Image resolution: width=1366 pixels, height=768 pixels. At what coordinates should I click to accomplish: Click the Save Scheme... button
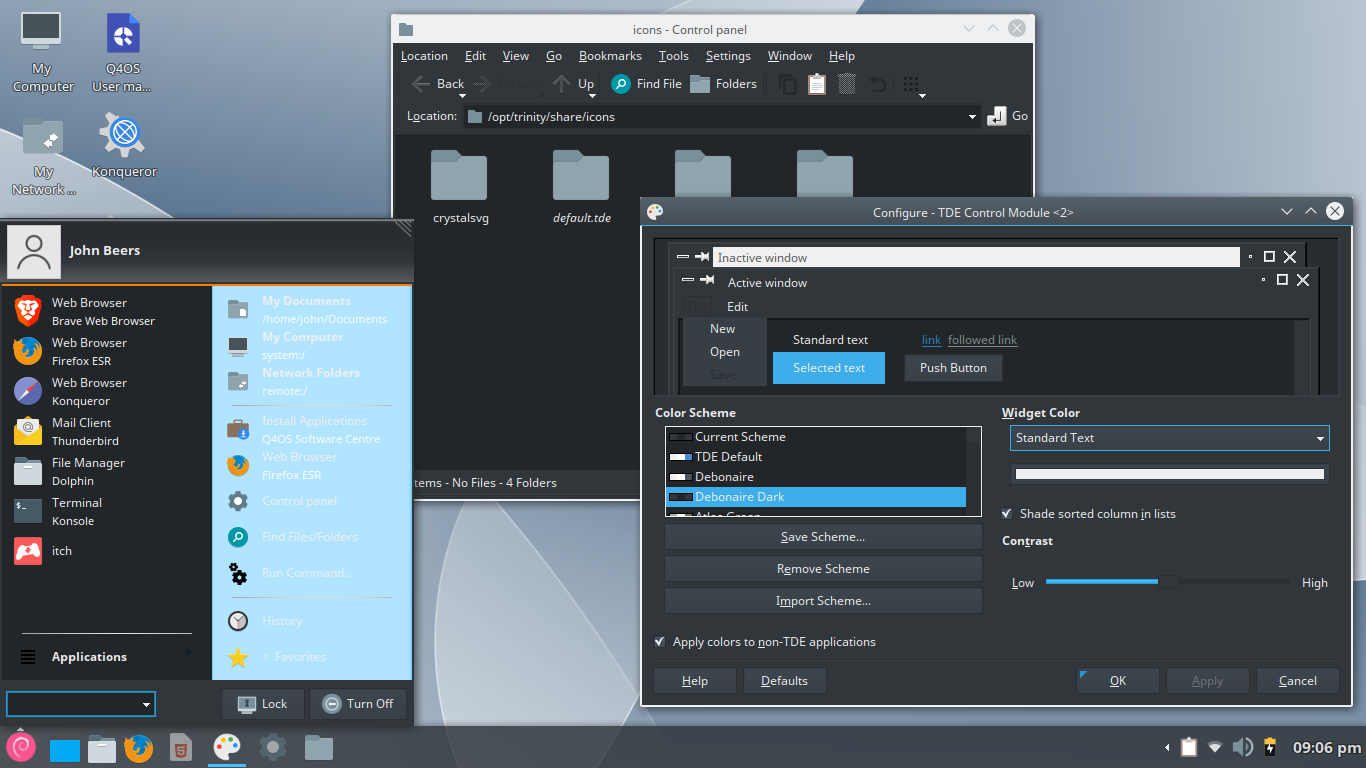point(823,537)
